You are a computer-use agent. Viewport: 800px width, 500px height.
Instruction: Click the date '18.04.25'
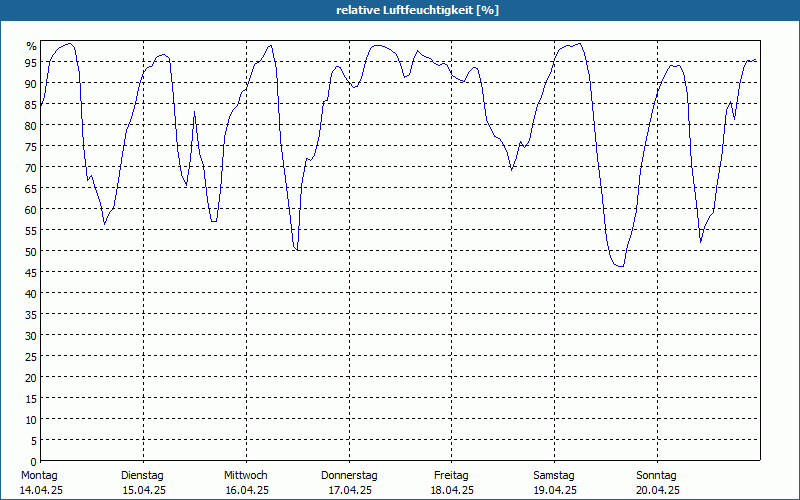coord(452,490)
